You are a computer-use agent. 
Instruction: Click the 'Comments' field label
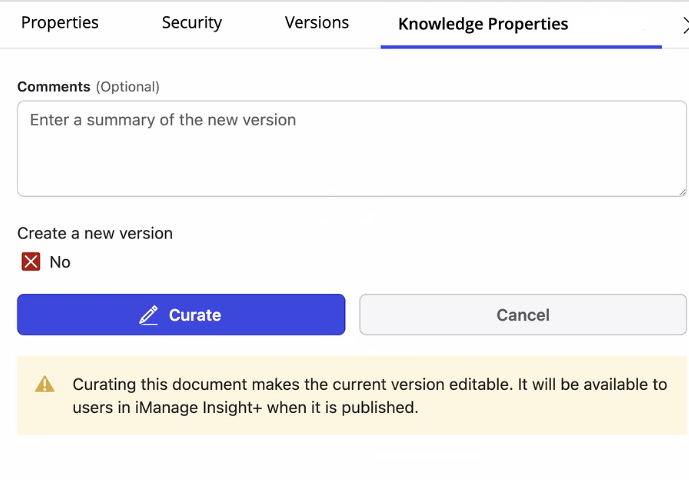pyautogui.click(x=54, y=87)
